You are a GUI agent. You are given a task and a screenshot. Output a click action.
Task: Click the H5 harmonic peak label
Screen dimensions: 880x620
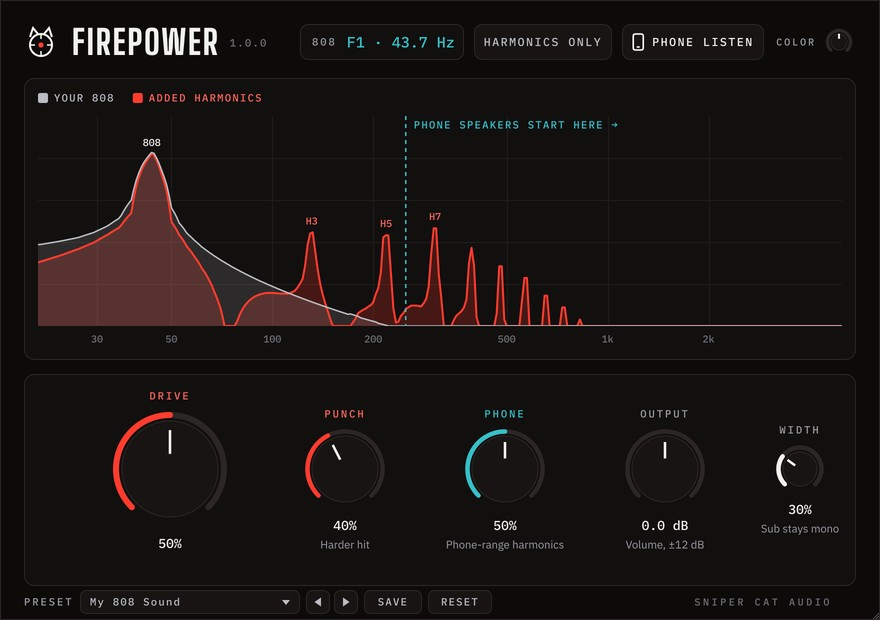coord(386,224)
